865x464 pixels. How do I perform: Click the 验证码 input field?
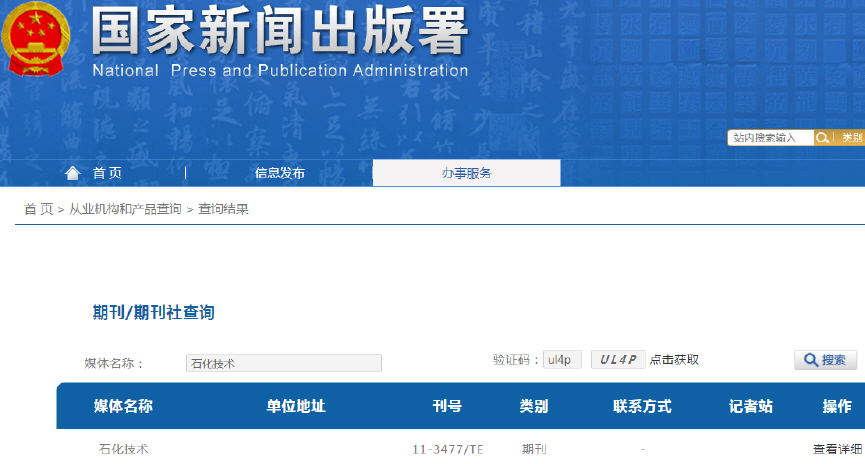562,360
